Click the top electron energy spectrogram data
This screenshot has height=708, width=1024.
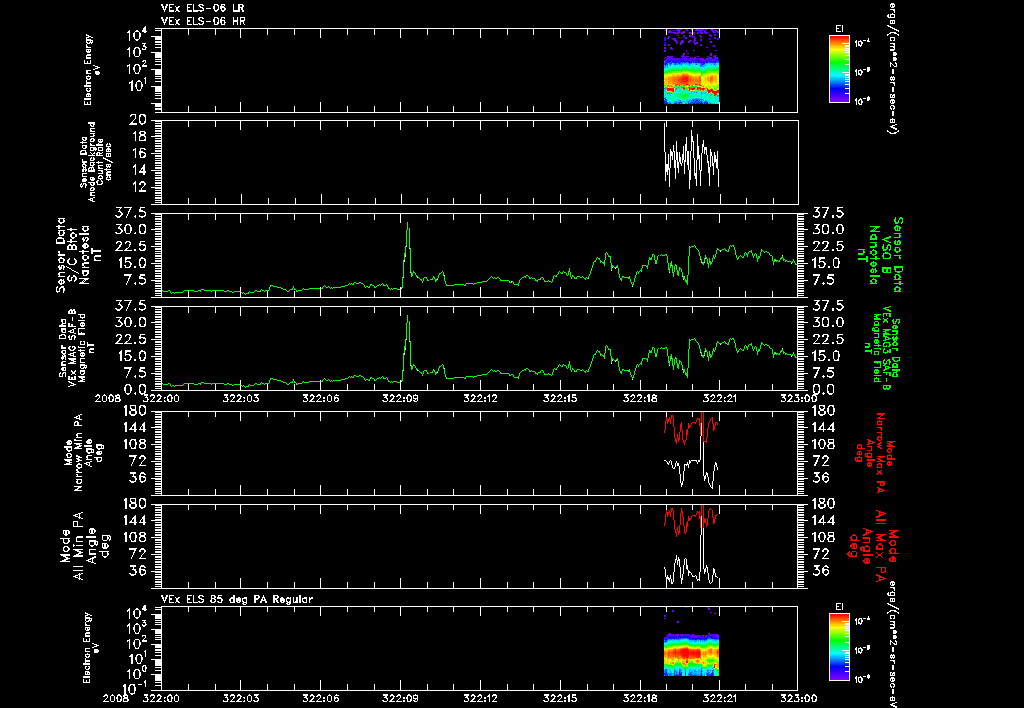[692, 67]
